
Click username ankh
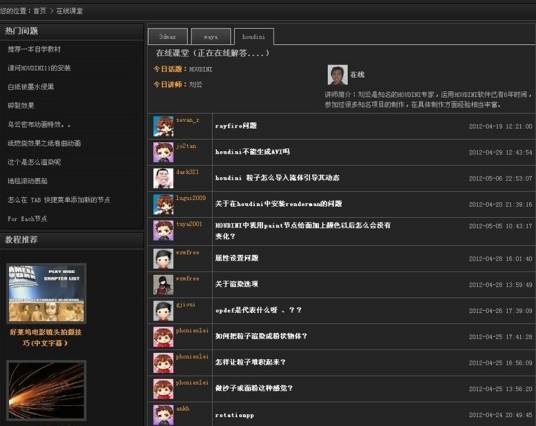pyautogui.click(x=183, y=409)
